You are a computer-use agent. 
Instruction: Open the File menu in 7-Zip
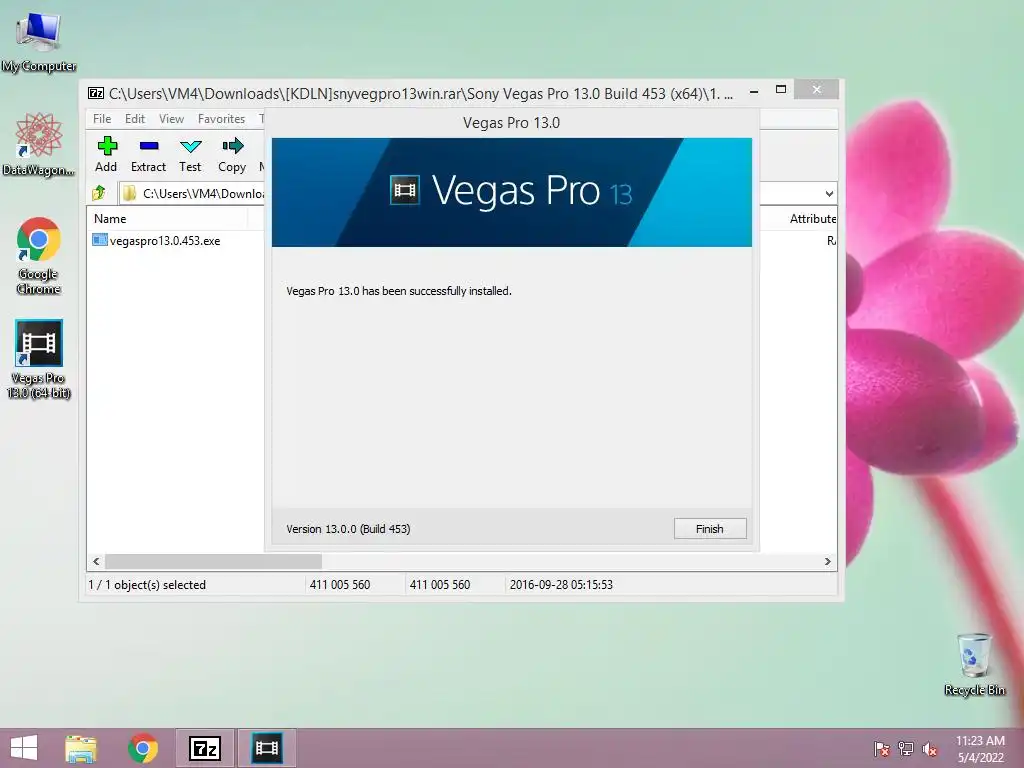pos(102,119)
